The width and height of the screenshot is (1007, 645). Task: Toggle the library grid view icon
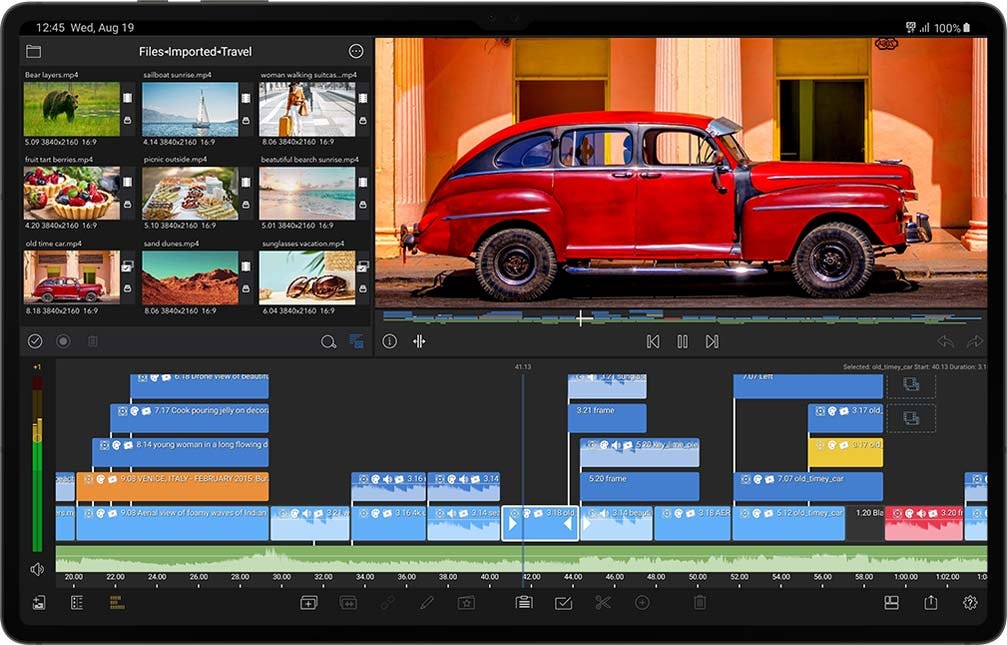click(356, 342)
